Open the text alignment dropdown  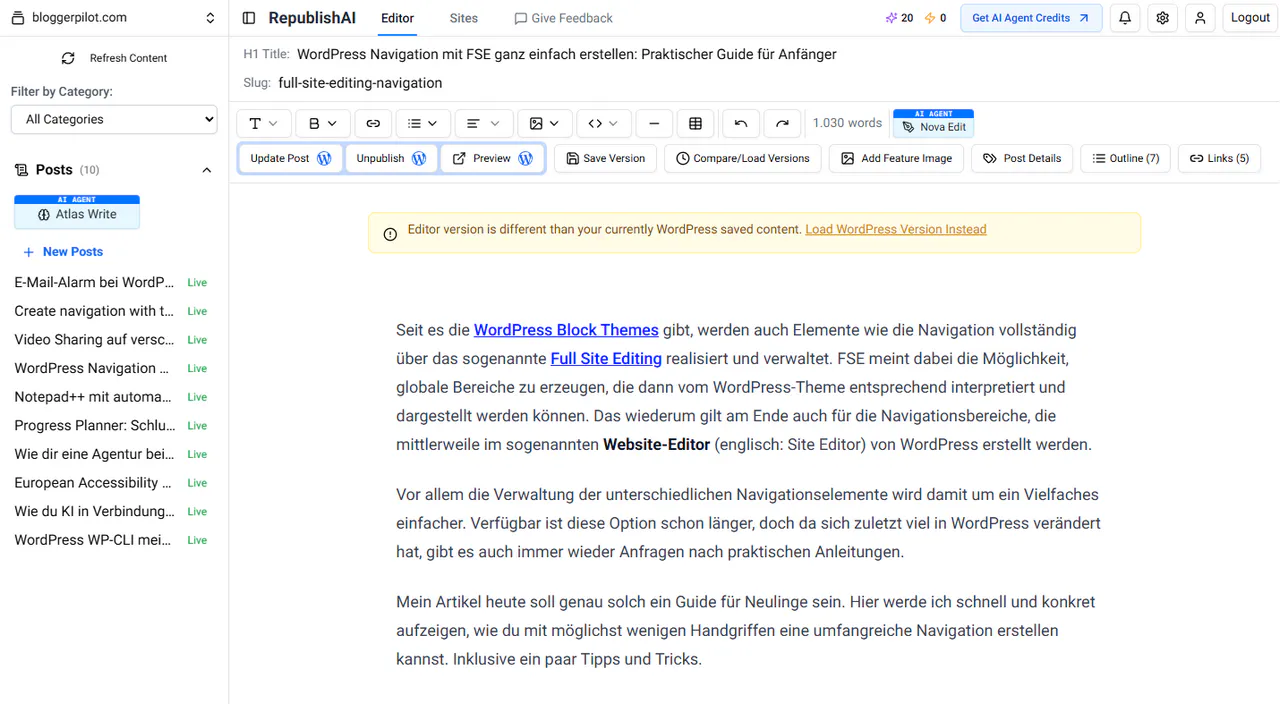tap(483, 123)
